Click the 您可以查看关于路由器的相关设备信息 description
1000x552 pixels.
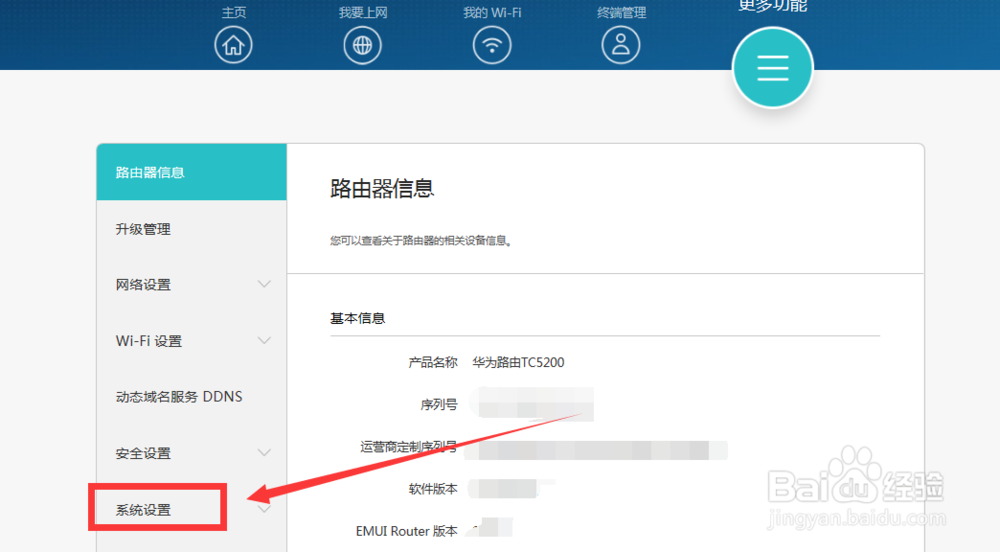pyautogui.click(x=421, y=241)
